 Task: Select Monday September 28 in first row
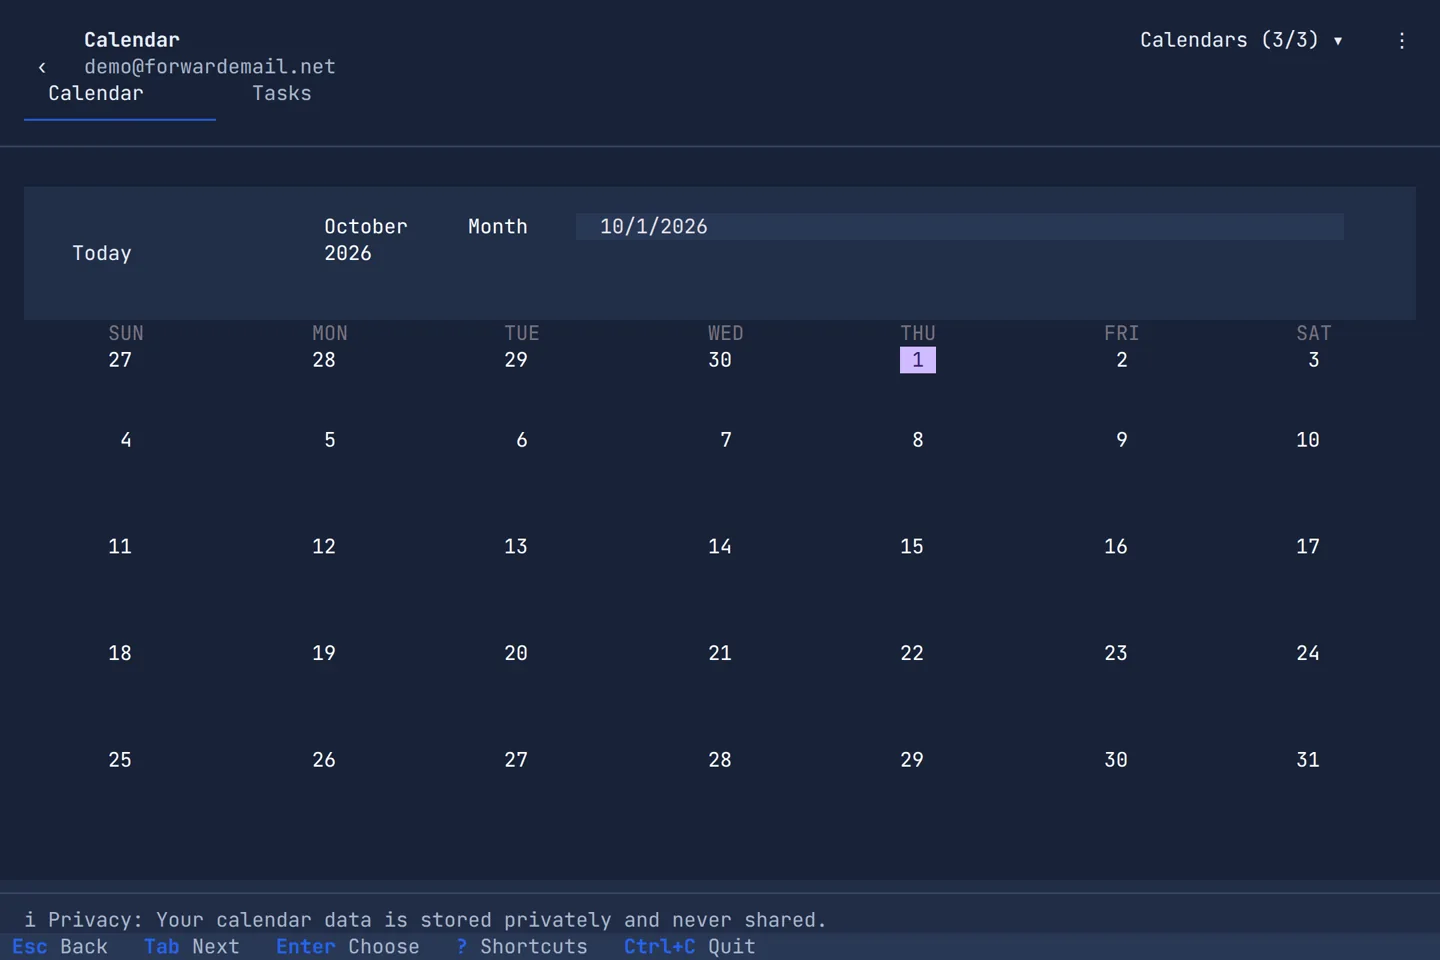pyautogui.click(x=324, y=360)
